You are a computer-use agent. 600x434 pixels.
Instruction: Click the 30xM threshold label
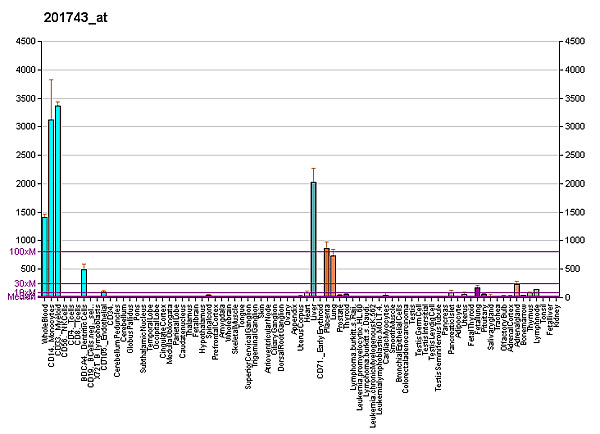[x=24, y=284]
